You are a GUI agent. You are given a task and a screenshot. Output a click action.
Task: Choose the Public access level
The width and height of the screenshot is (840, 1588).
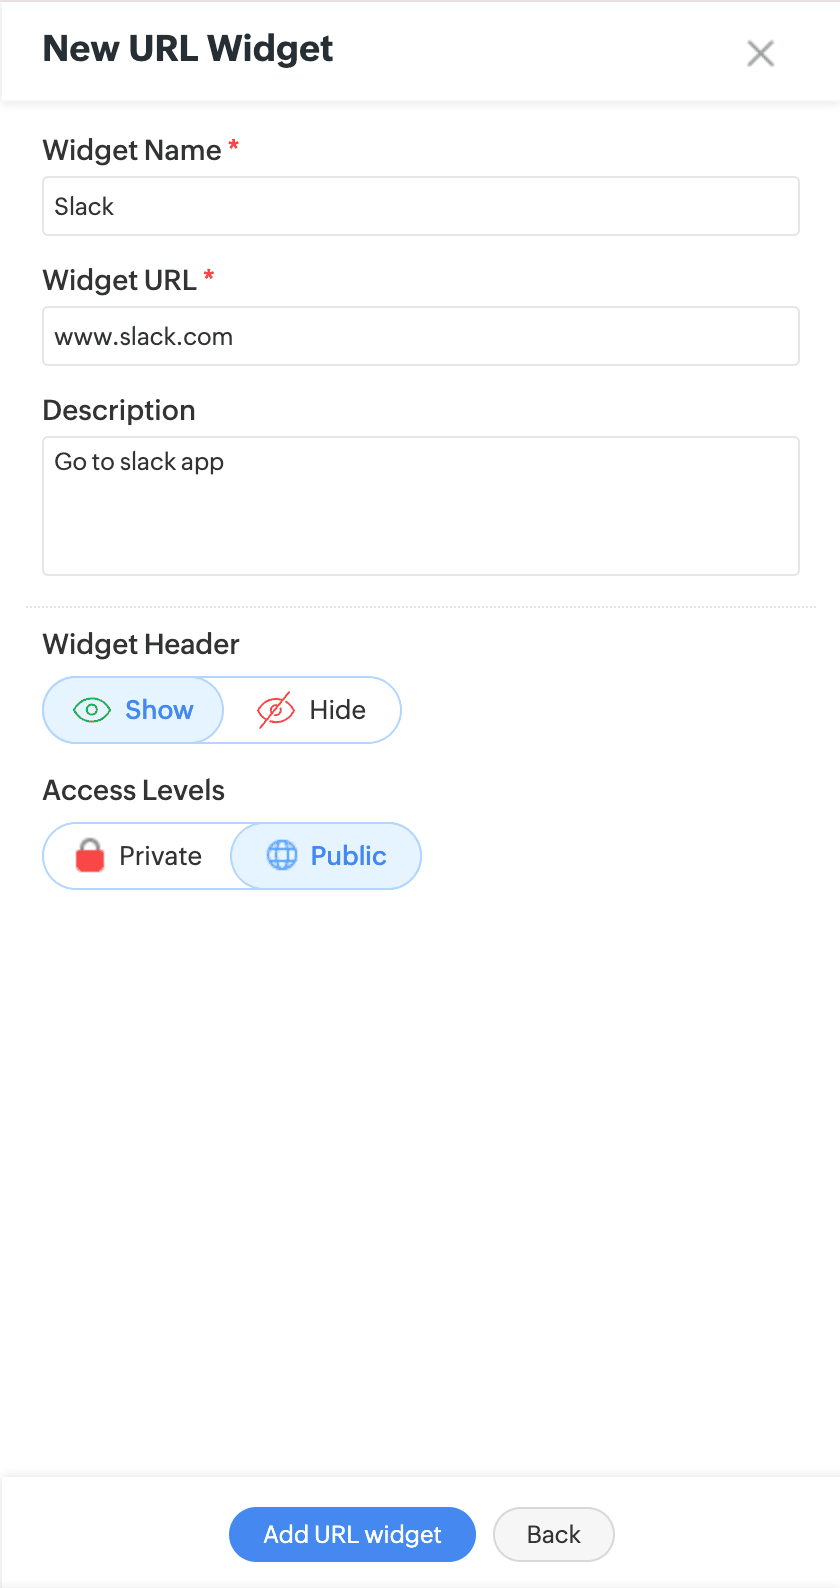[x=326, y=856]
